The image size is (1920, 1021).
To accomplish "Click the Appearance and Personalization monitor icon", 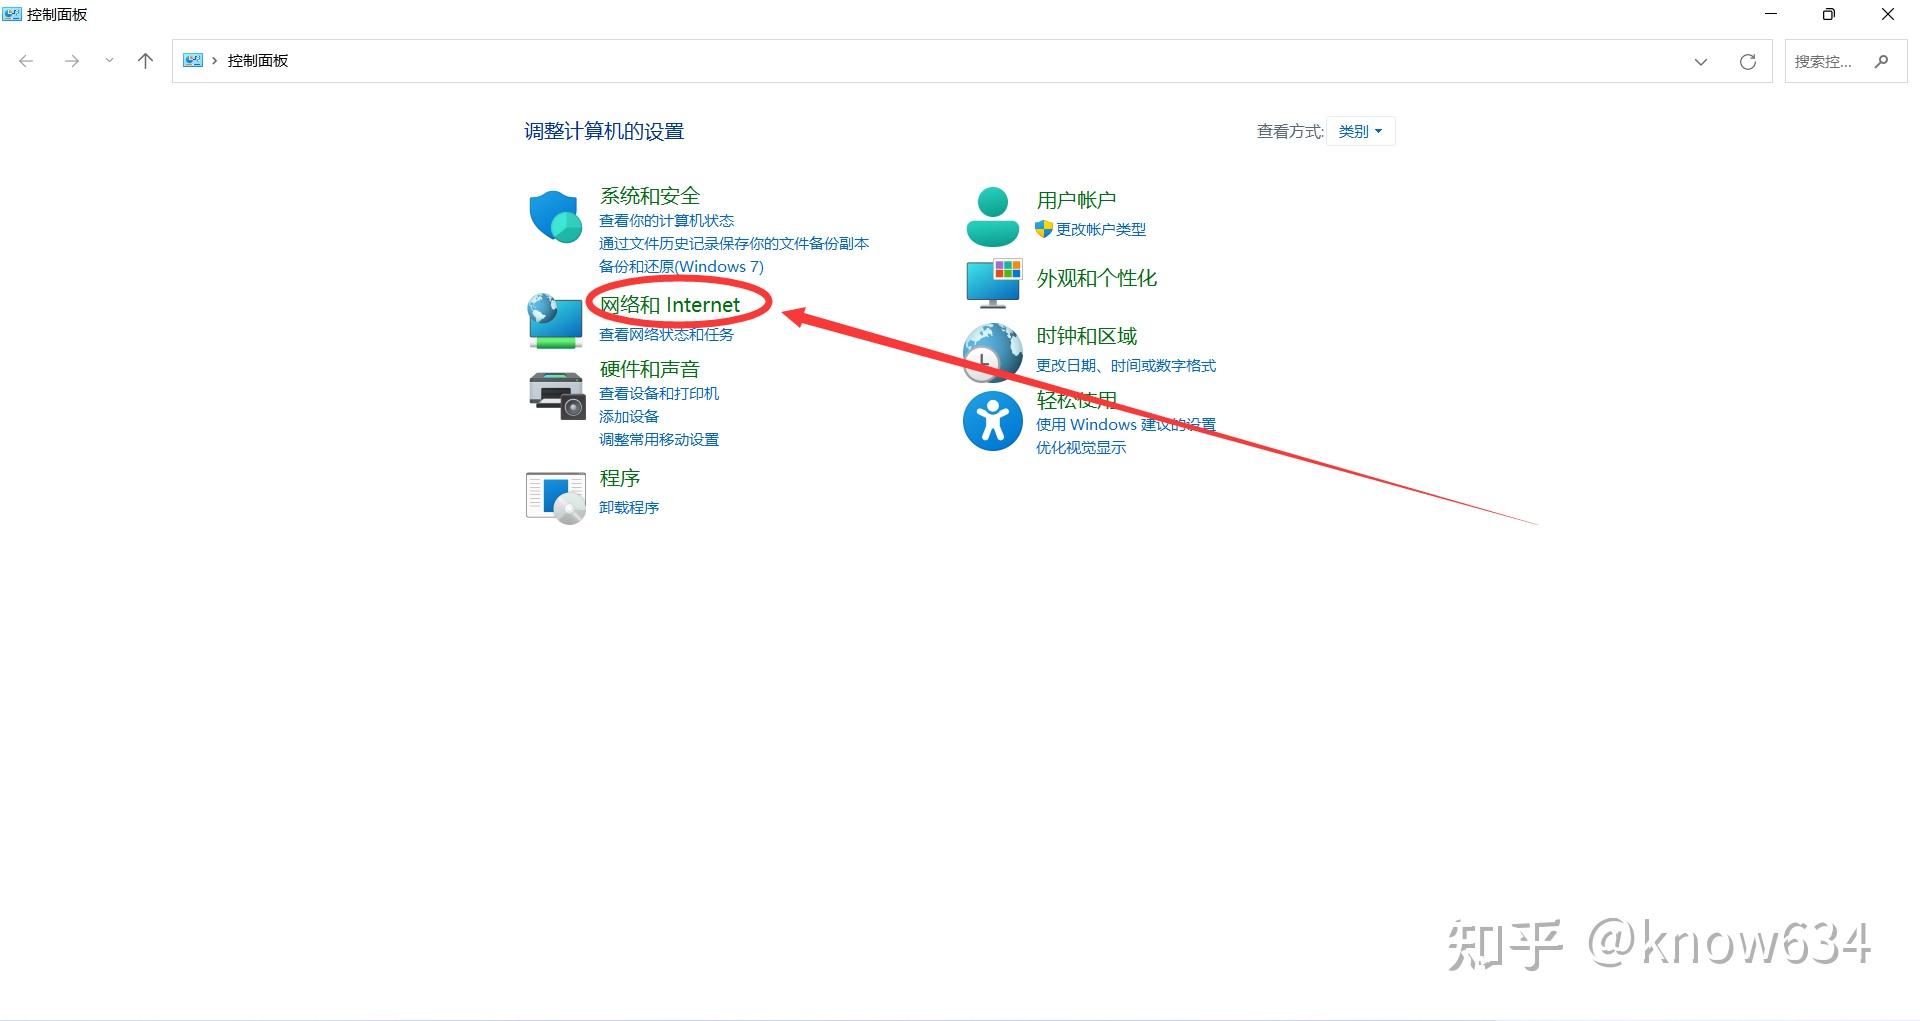I will (x=994, y=282).
